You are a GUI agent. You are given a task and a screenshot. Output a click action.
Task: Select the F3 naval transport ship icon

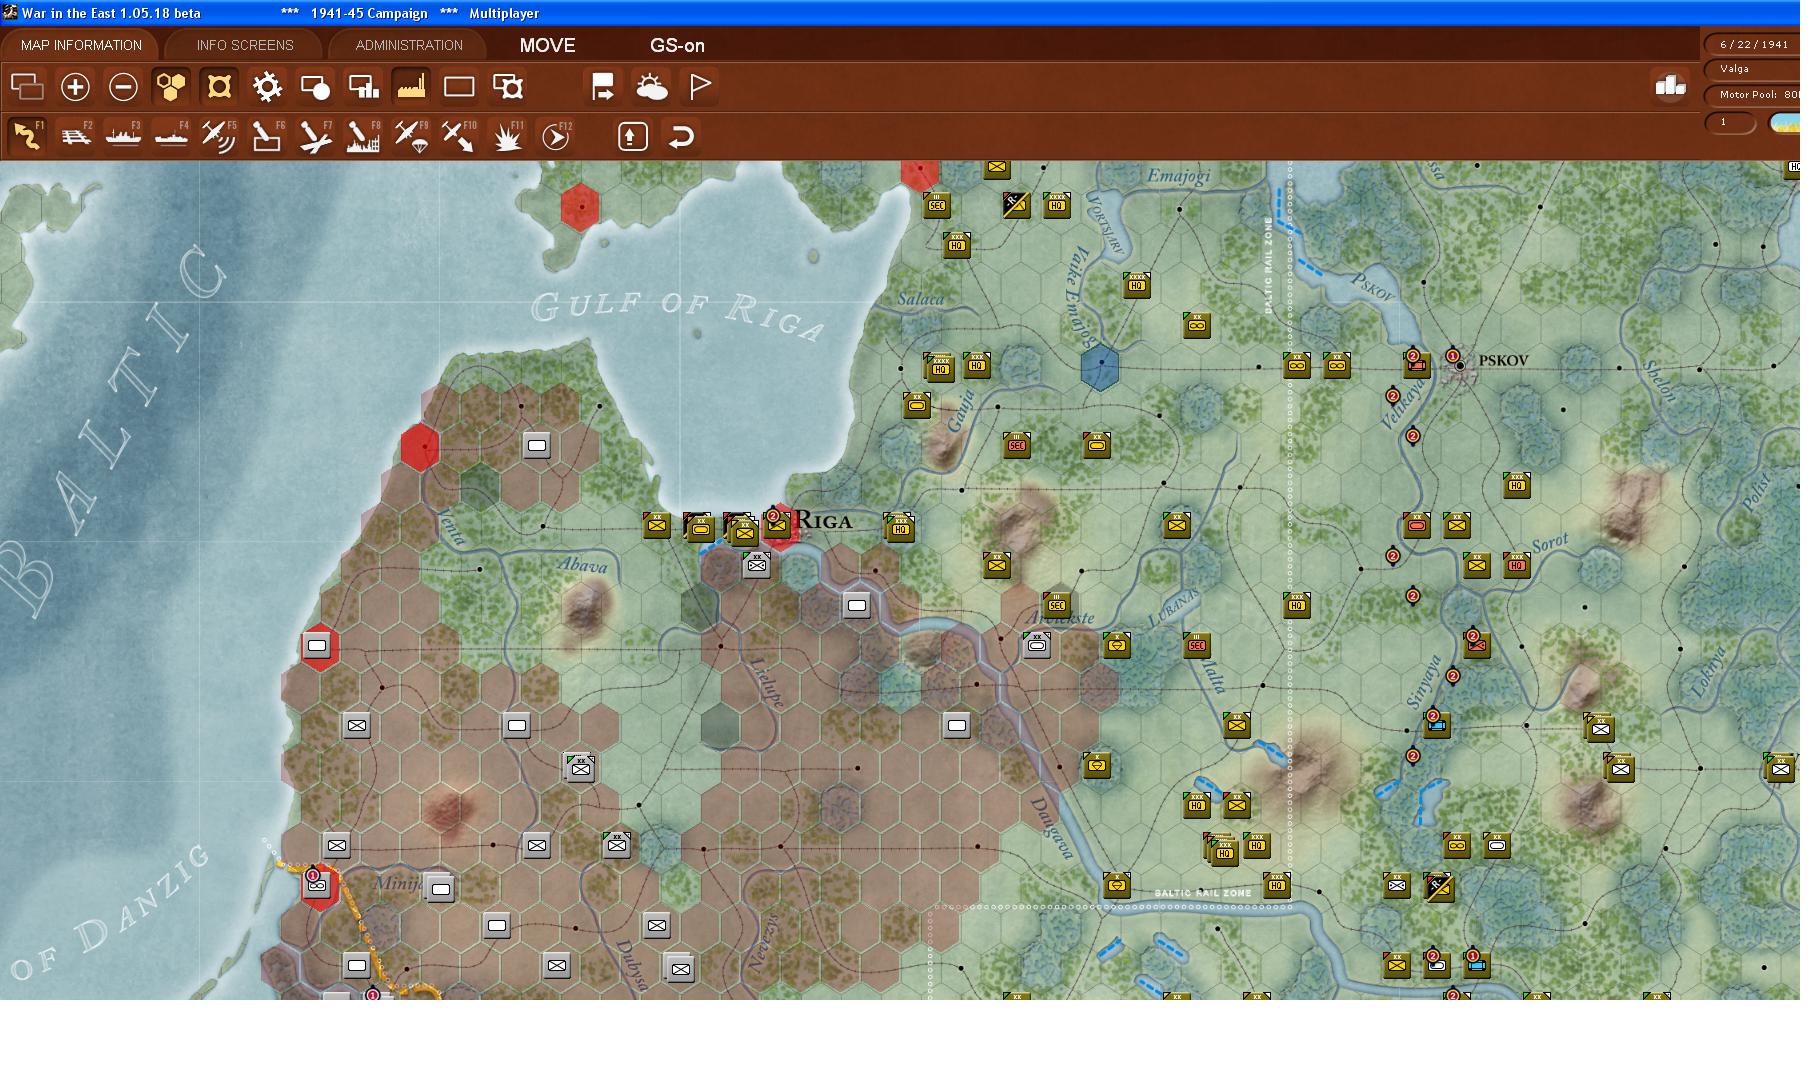point(123,136)
